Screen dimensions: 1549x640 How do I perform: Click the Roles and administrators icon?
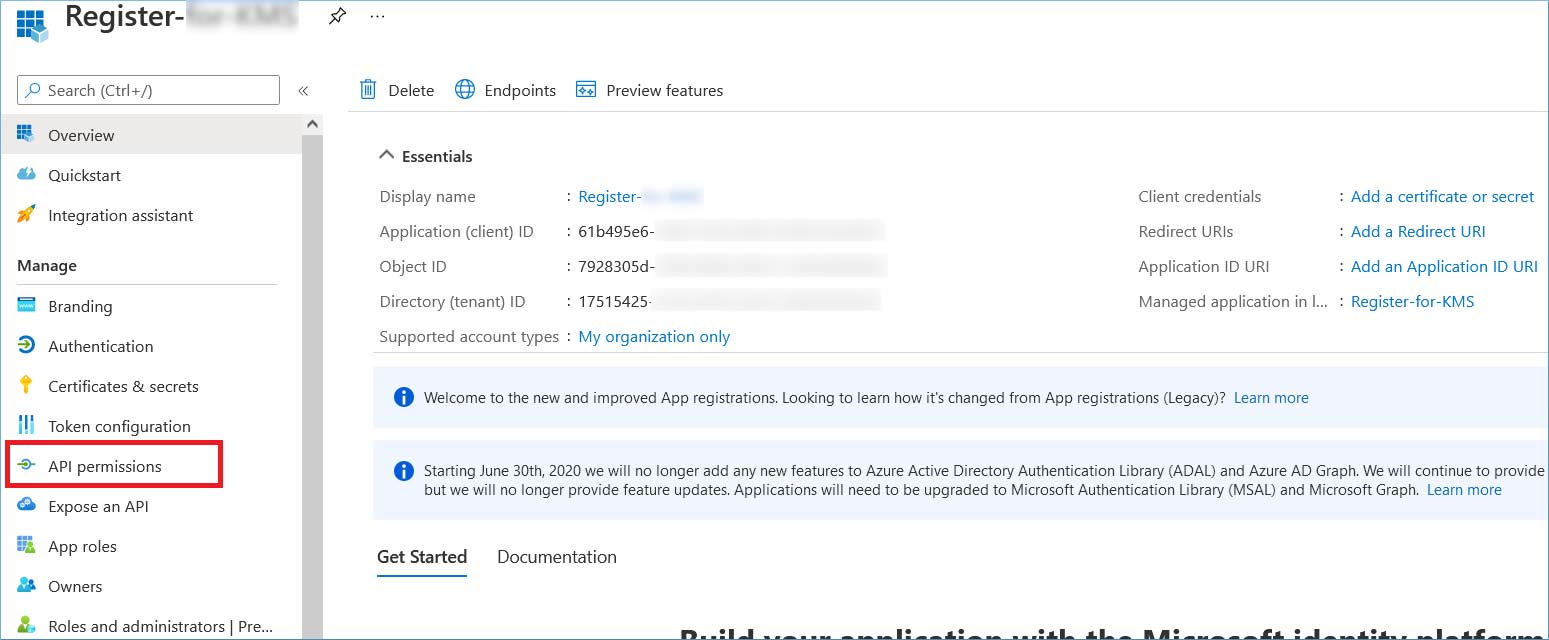point(26,626)
